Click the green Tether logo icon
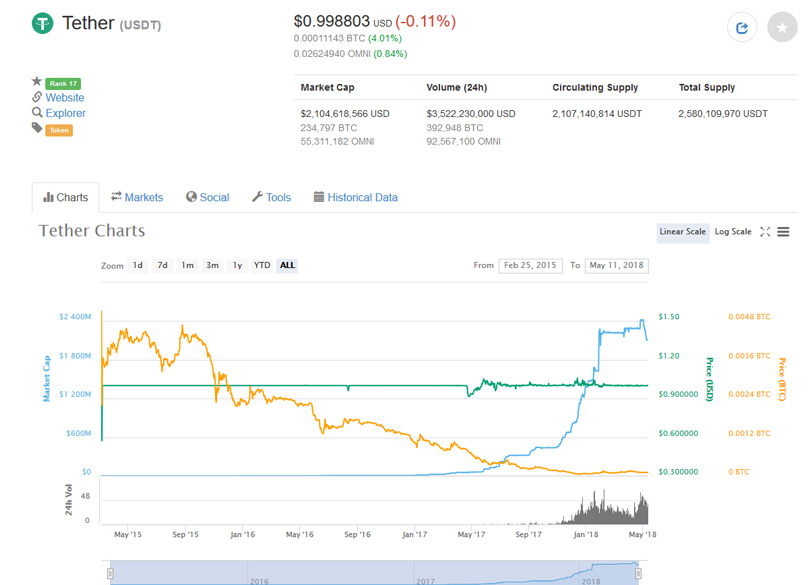Viewport: 808px width, 585px height. 42,23
